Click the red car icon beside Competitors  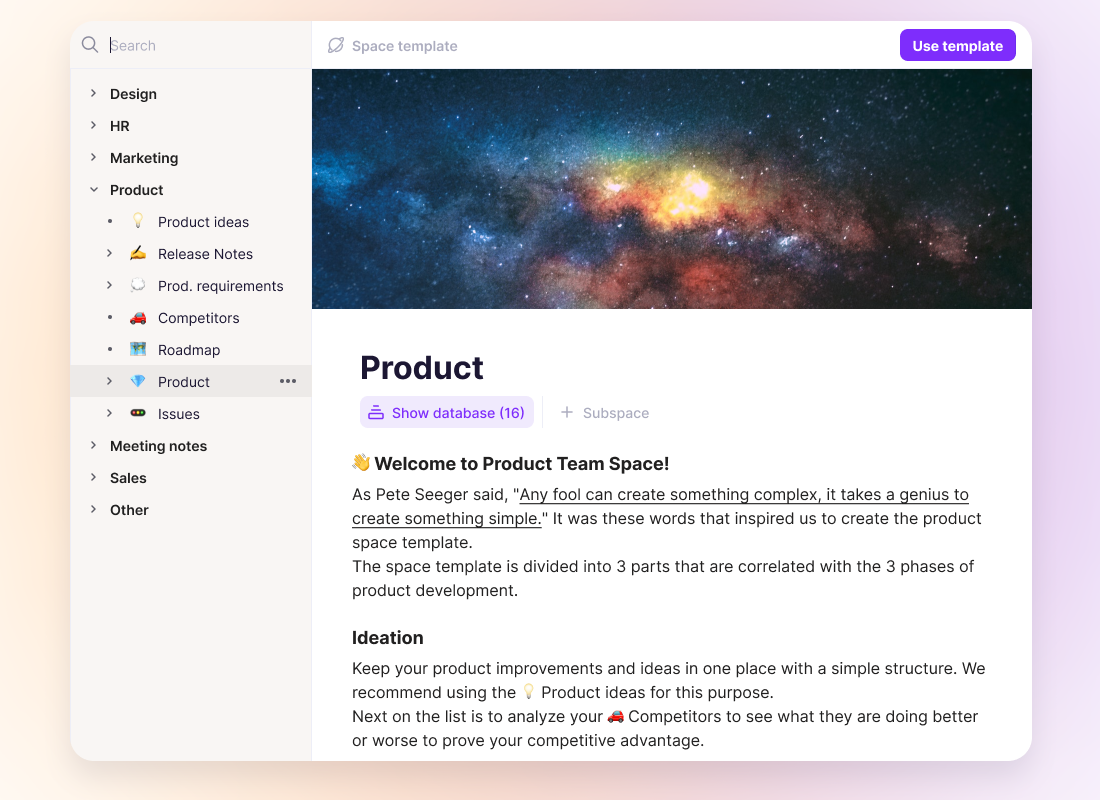pyautogui.click(x=138, y=318)
